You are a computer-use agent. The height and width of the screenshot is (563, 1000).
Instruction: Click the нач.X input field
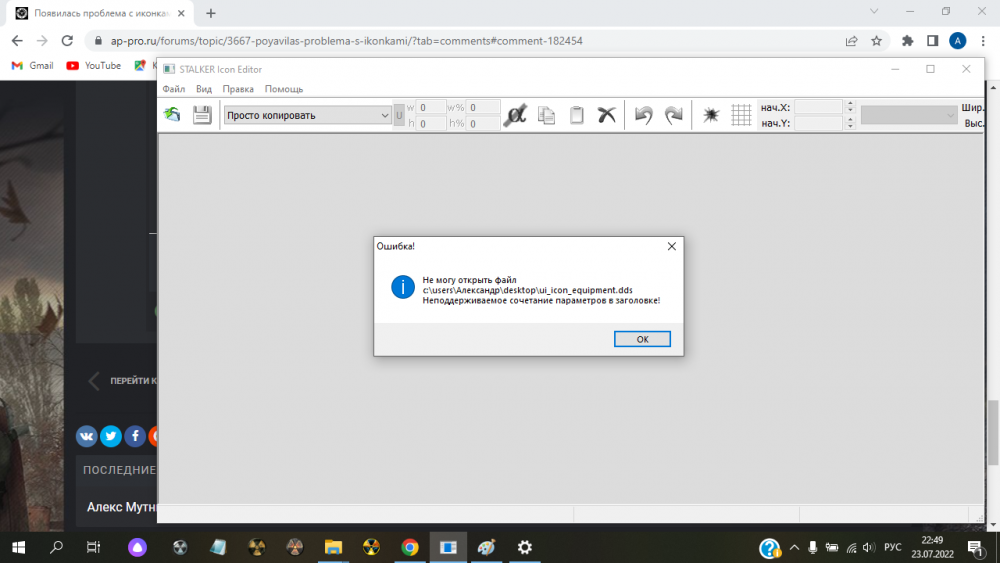click(819, 107)
